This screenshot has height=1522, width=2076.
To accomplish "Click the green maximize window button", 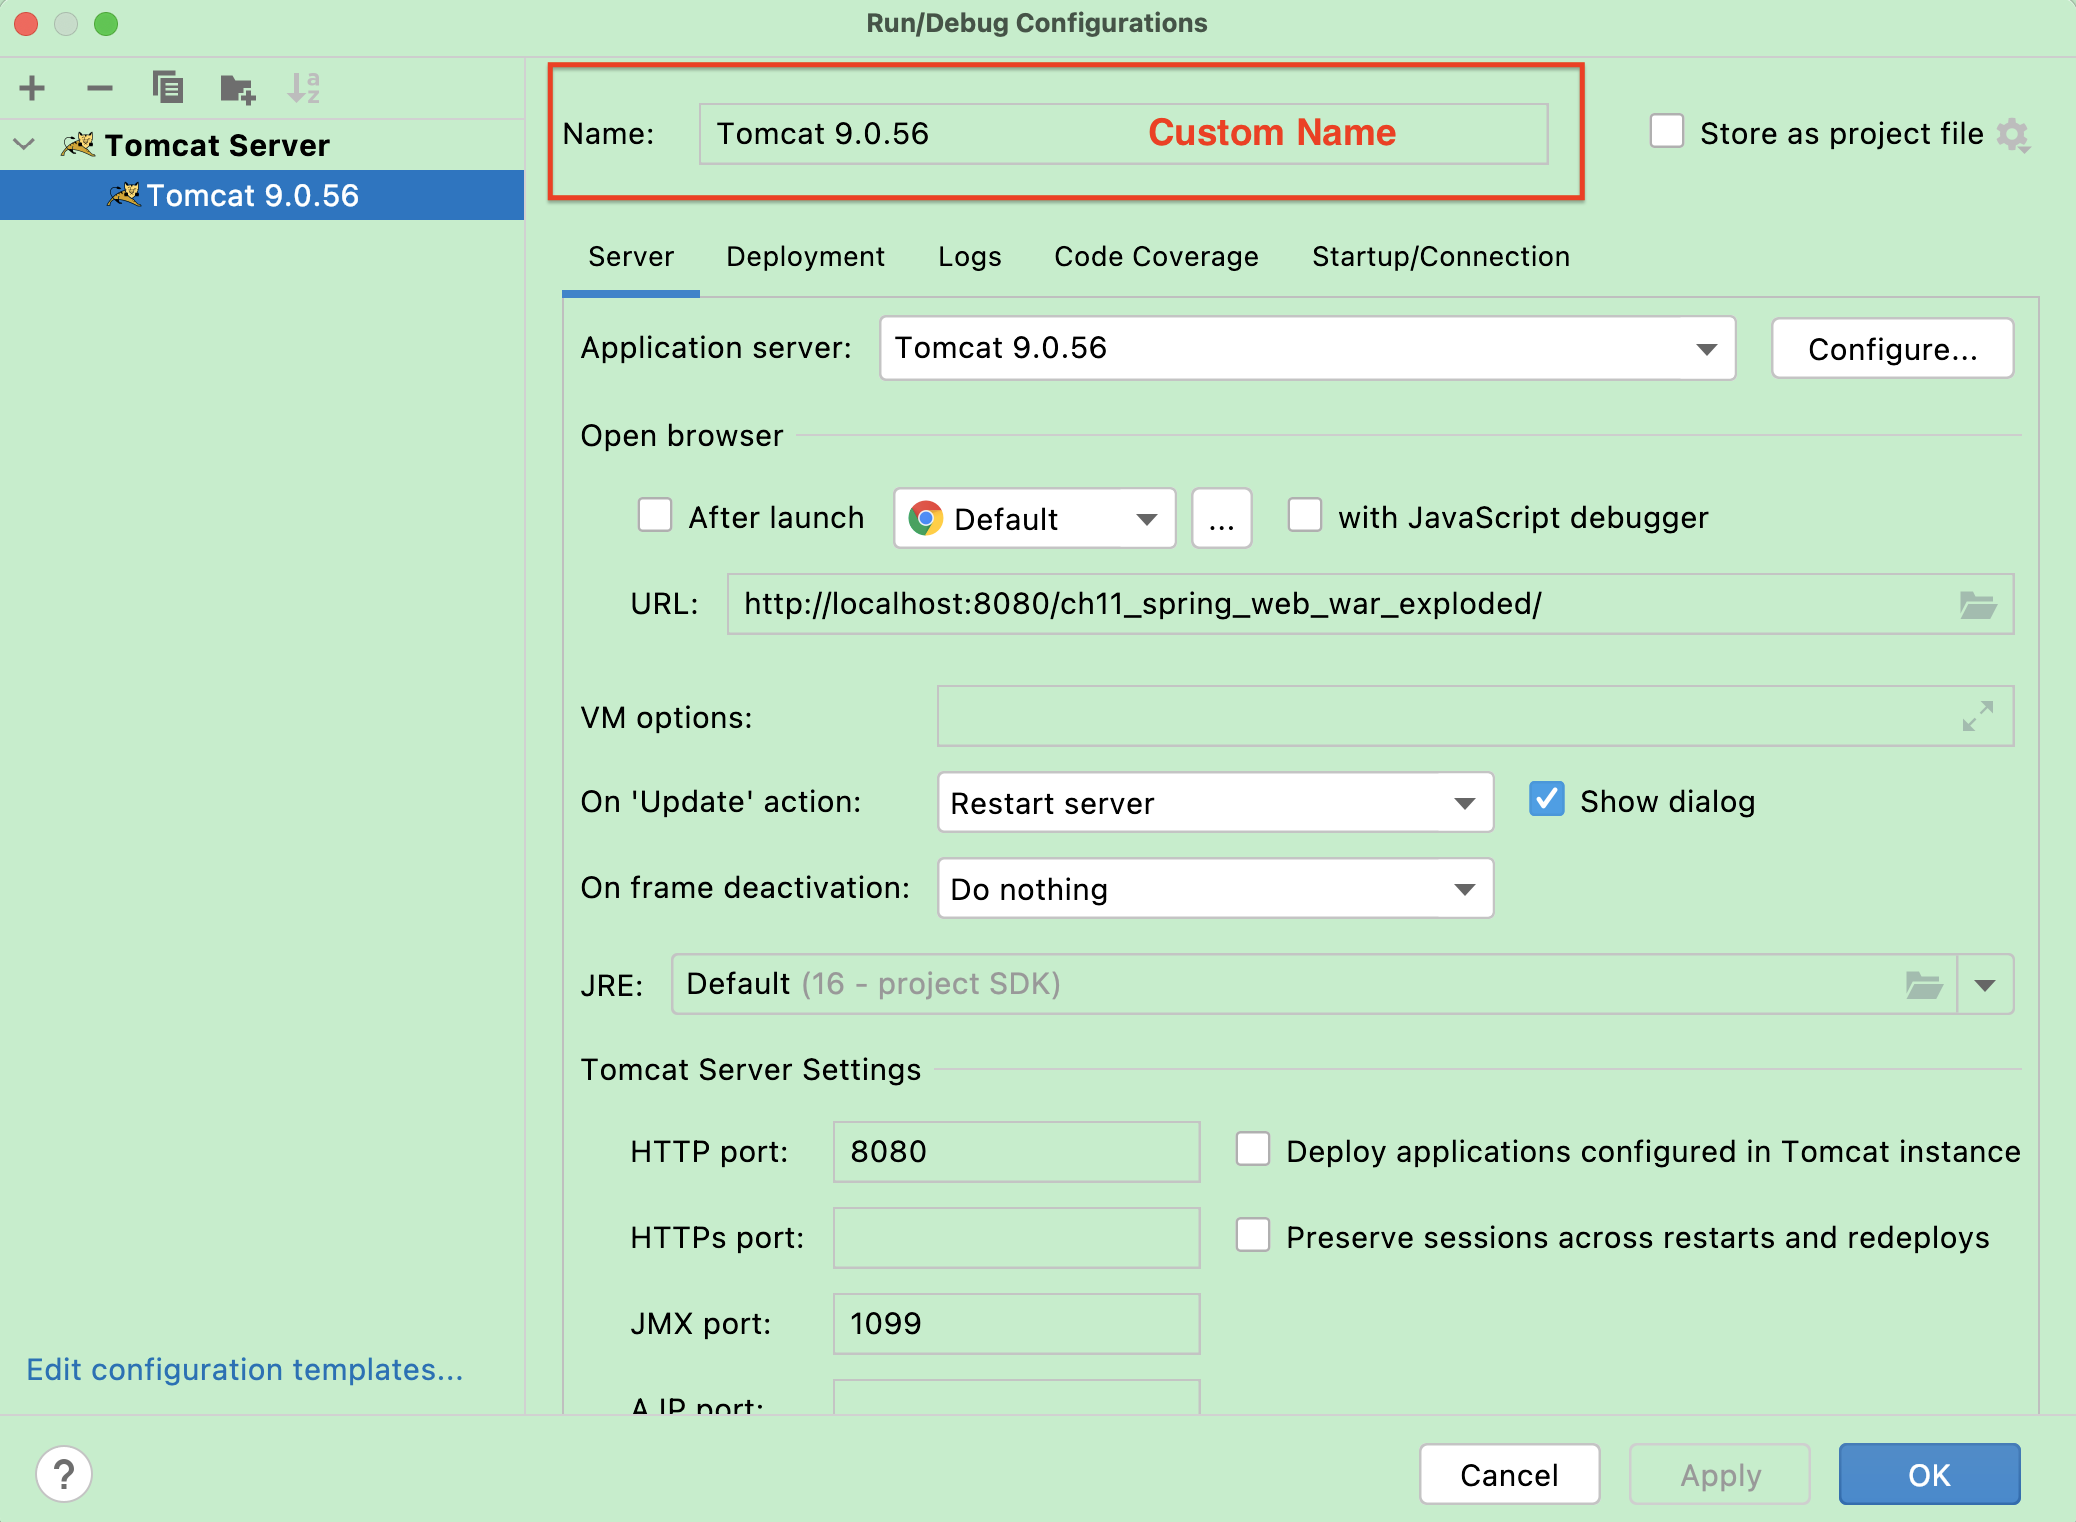I will (x=106, y=23).
